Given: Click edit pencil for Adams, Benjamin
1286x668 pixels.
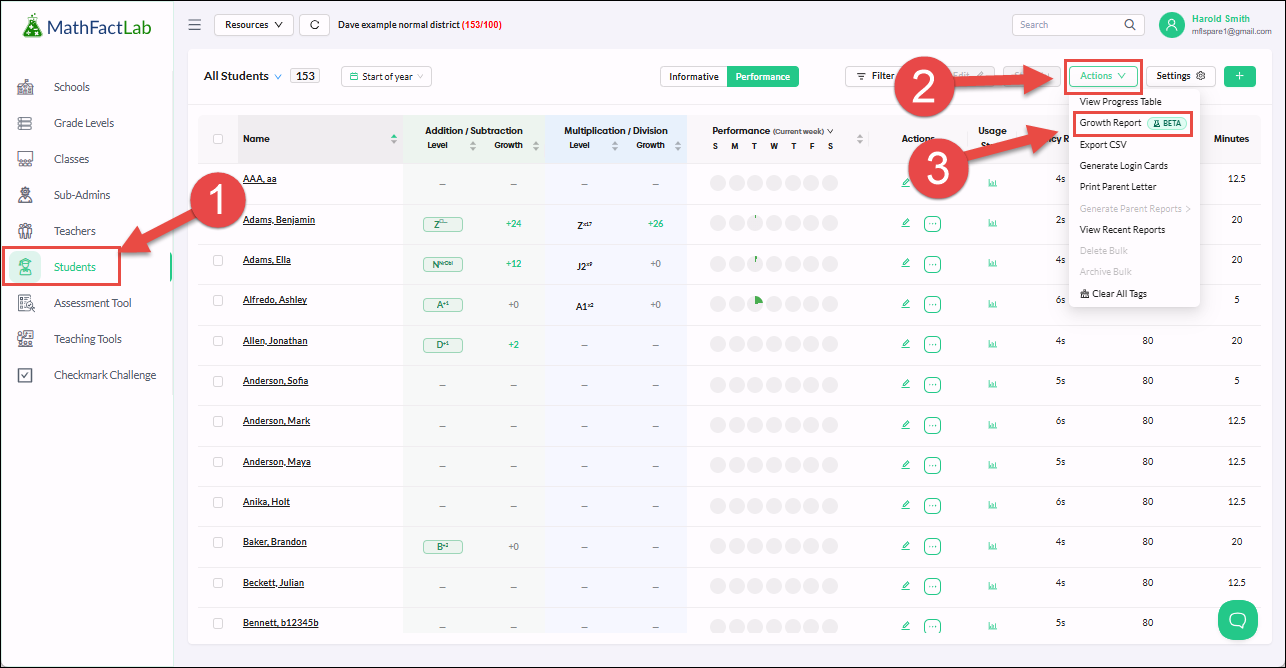Looking at the screenshot, I should click(x=906, y=223).
